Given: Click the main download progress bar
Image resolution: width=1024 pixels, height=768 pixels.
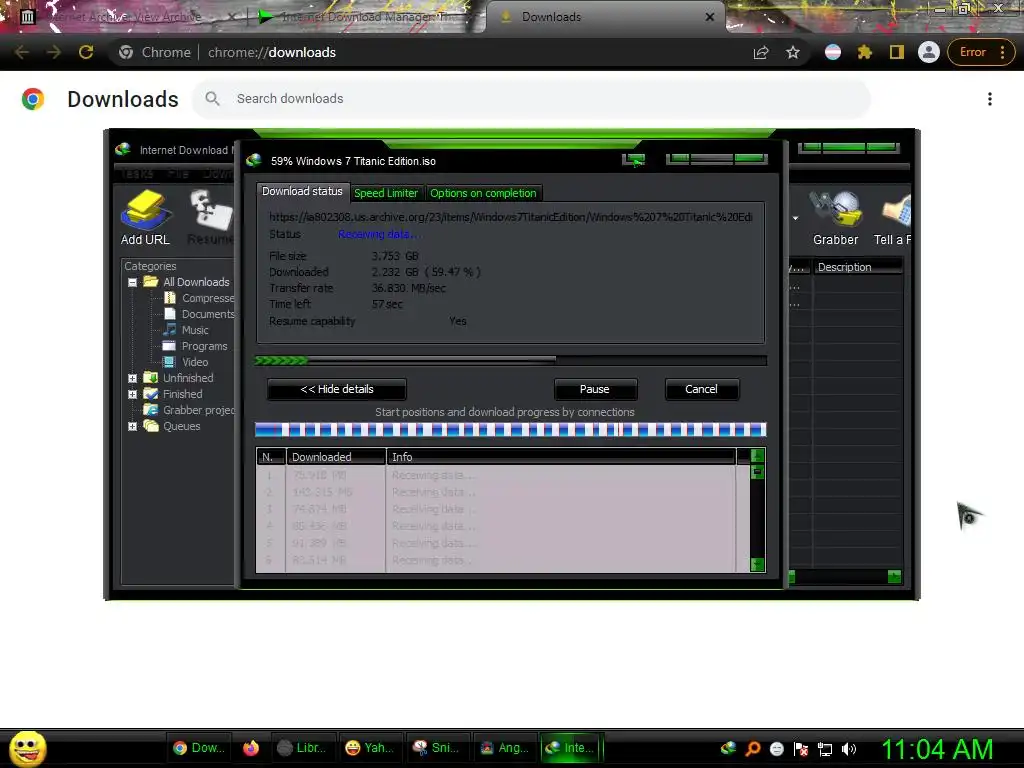Looking at the screenshot, I should 511,360.
